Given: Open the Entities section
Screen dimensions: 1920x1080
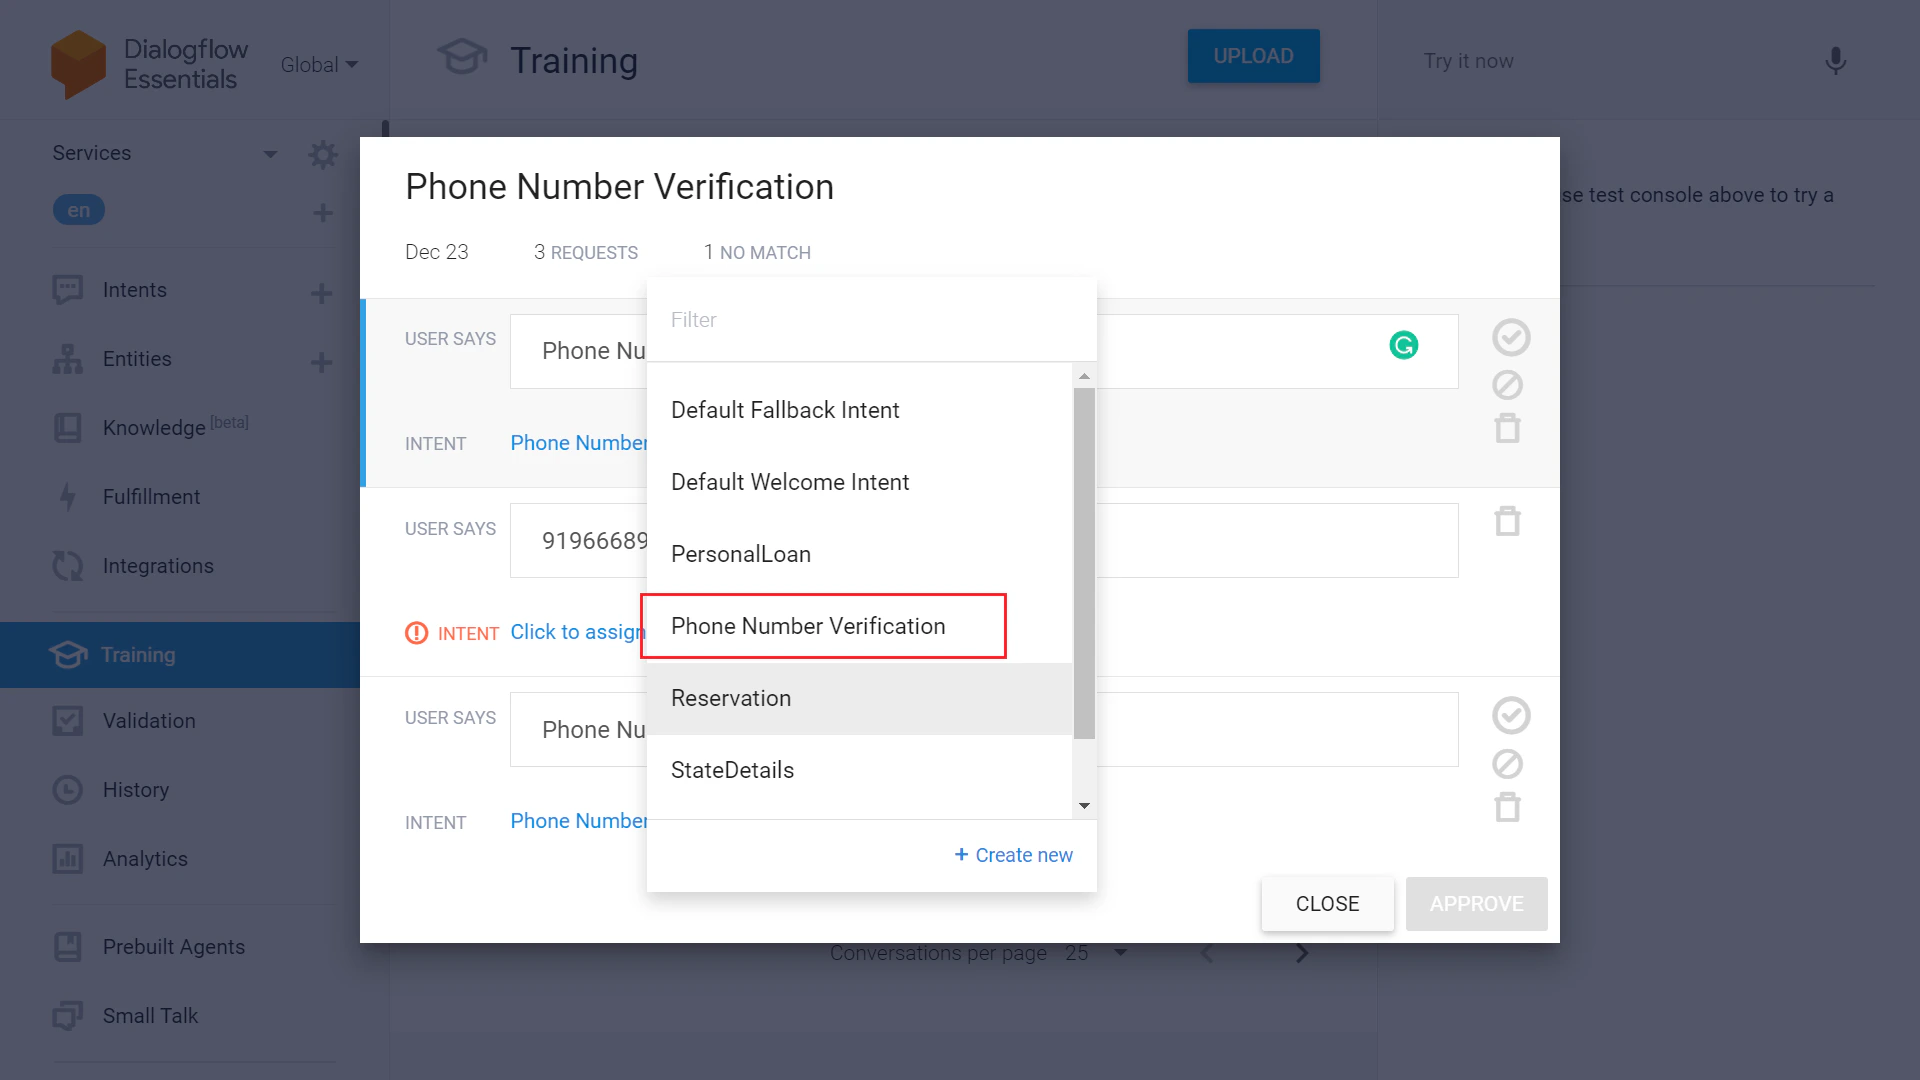Looking at the screenshot, I should click(x=139, y=358).
